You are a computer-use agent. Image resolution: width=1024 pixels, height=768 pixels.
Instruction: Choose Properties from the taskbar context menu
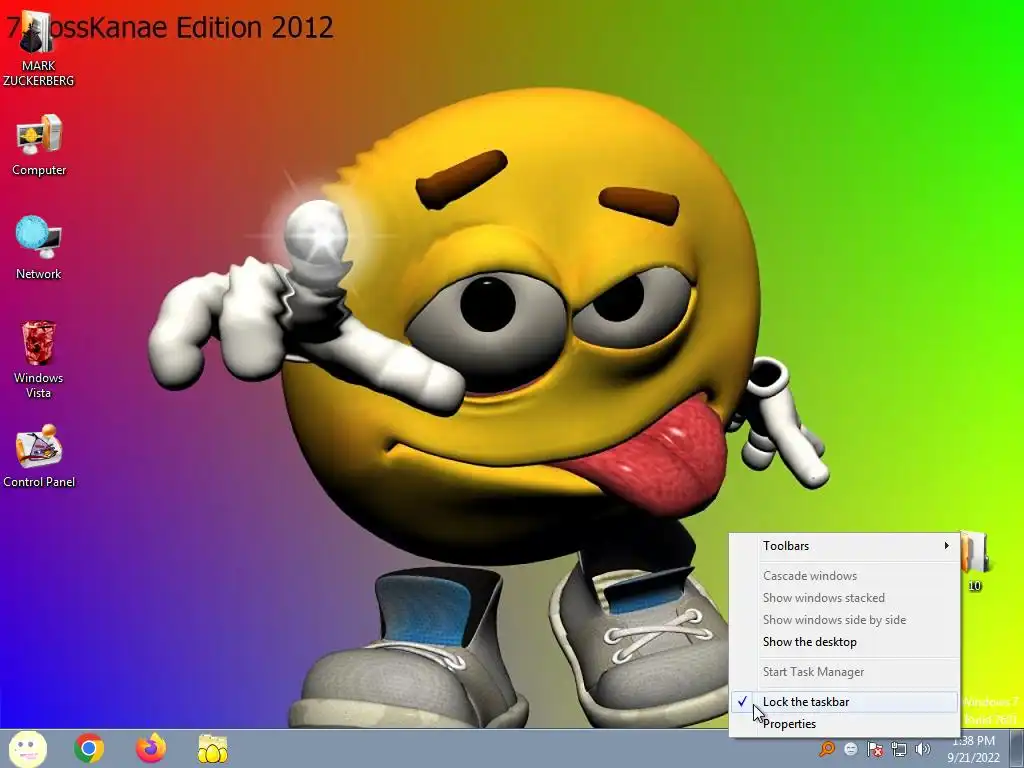pos(844,724)
